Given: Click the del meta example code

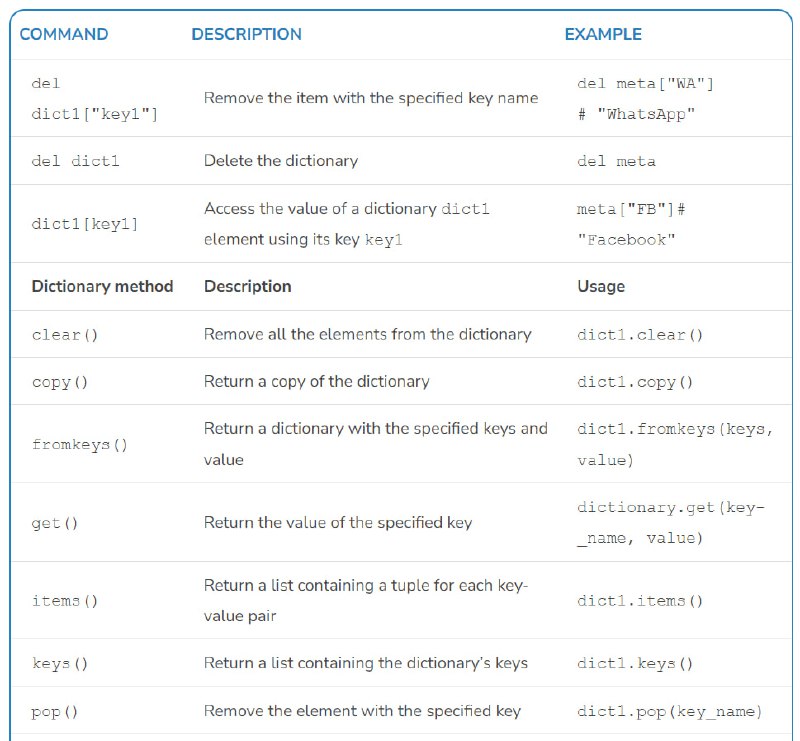Looking at the screenshot, I should click(x=616, y=161).
